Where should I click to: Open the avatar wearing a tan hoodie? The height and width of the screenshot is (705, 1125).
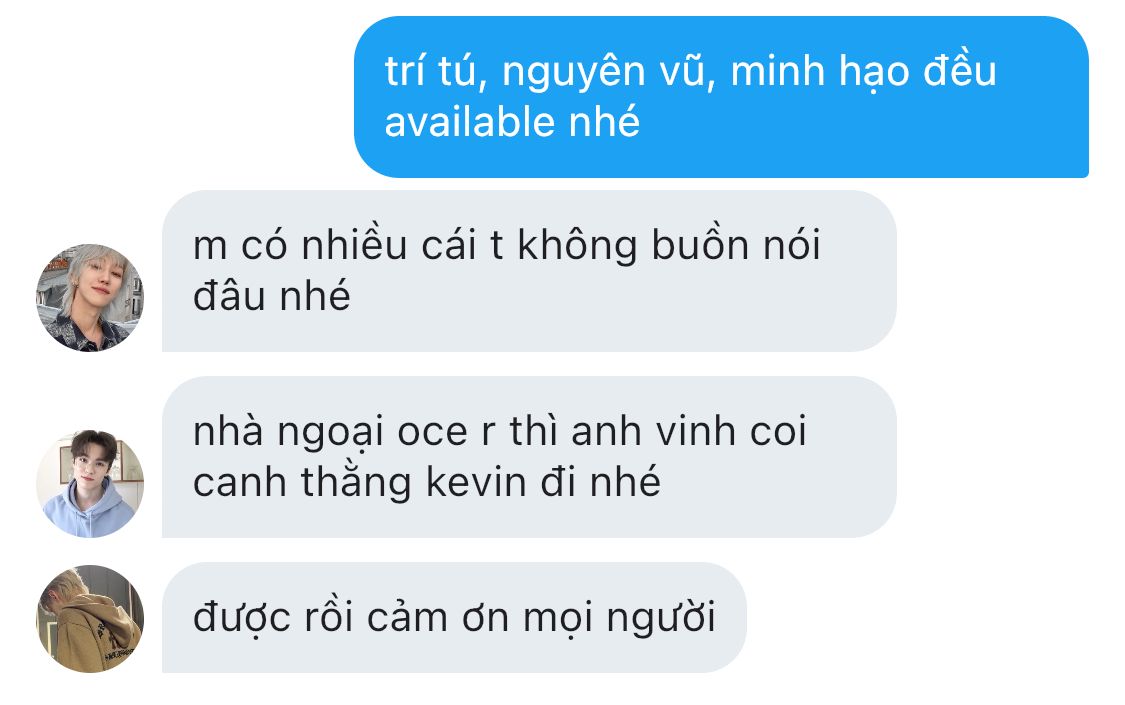pos(90,619)
